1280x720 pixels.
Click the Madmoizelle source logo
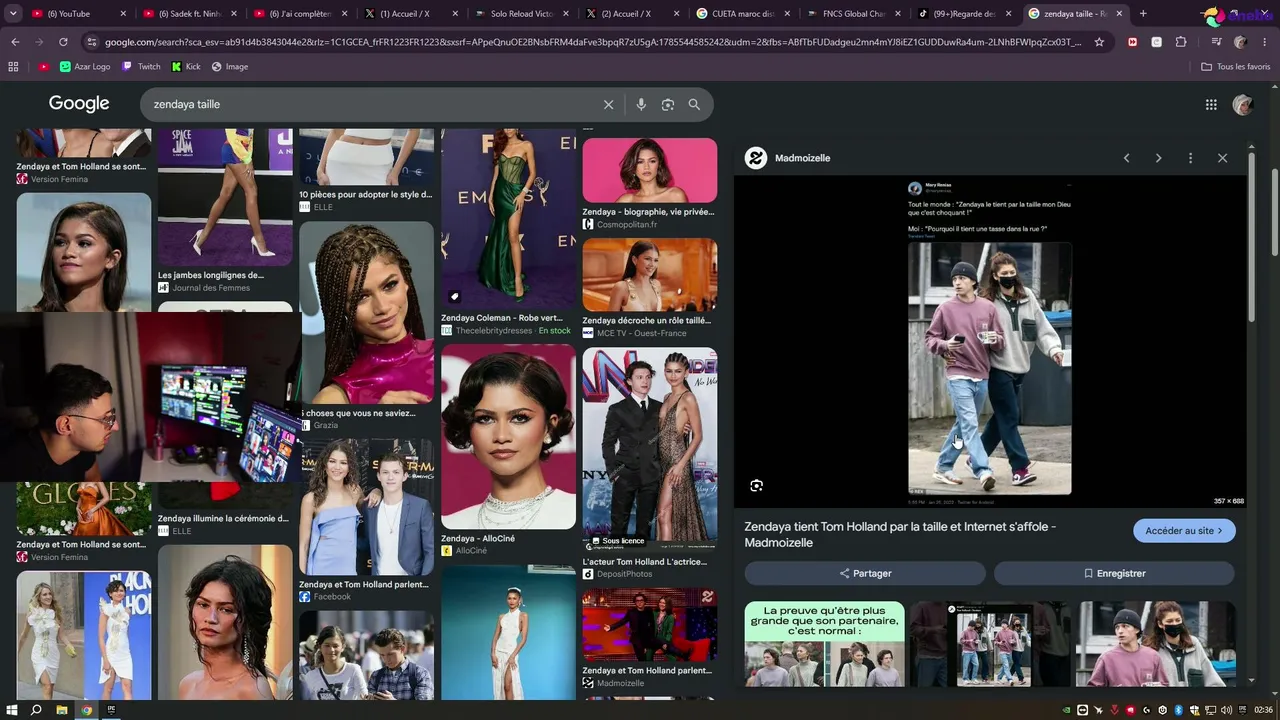(x=756, y=158)
